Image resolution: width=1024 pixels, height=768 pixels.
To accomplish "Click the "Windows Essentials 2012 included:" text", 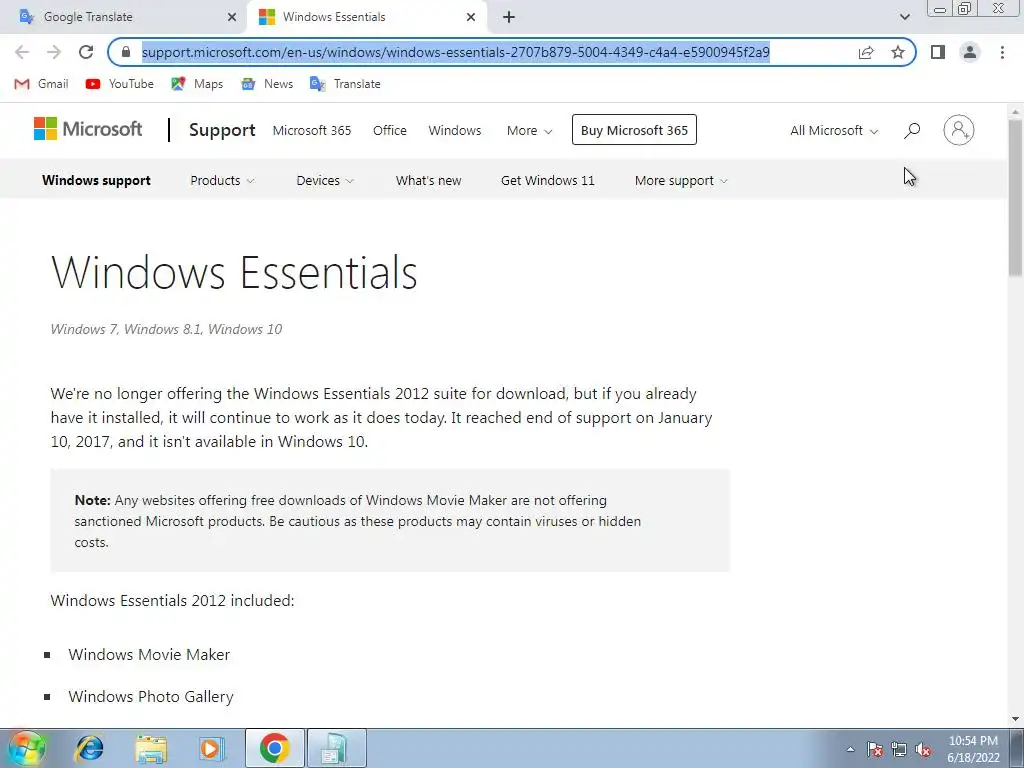I will click(172, 600).
